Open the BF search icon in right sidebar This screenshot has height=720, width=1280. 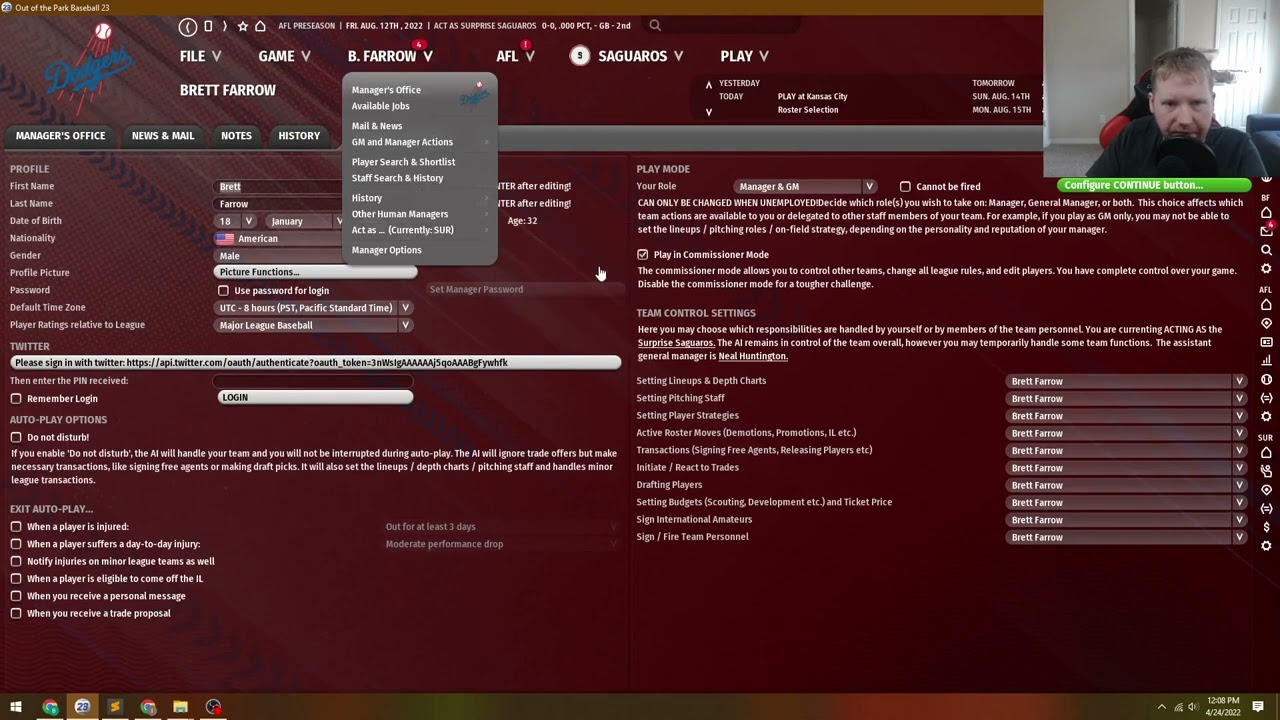point(1266,250)
